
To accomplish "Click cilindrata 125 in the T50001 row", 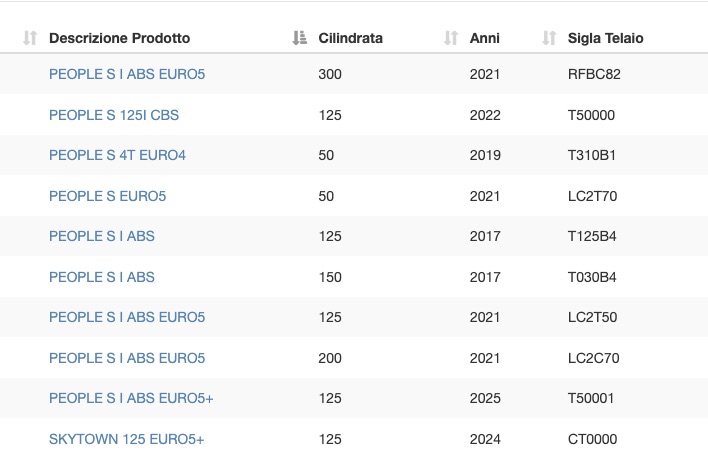I will pos(330,398).
